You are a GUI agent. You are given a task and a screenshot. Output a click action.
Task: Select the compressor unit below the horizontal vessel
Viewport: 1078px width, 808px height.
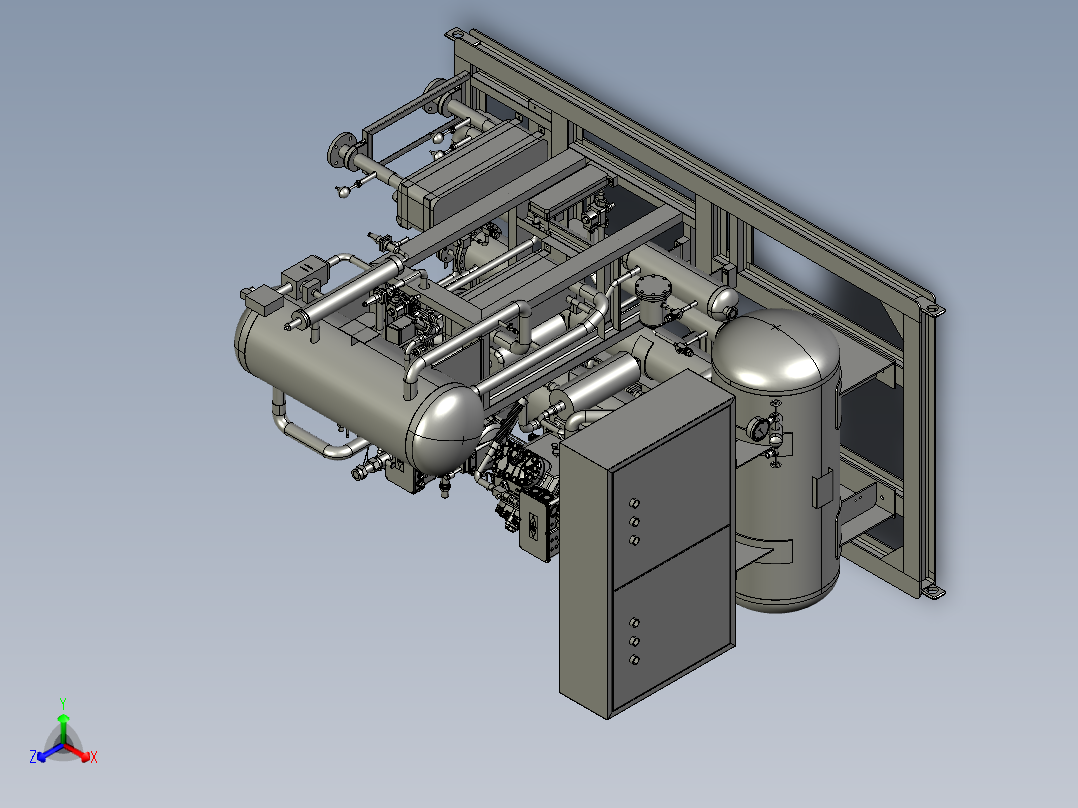[519, 481]
